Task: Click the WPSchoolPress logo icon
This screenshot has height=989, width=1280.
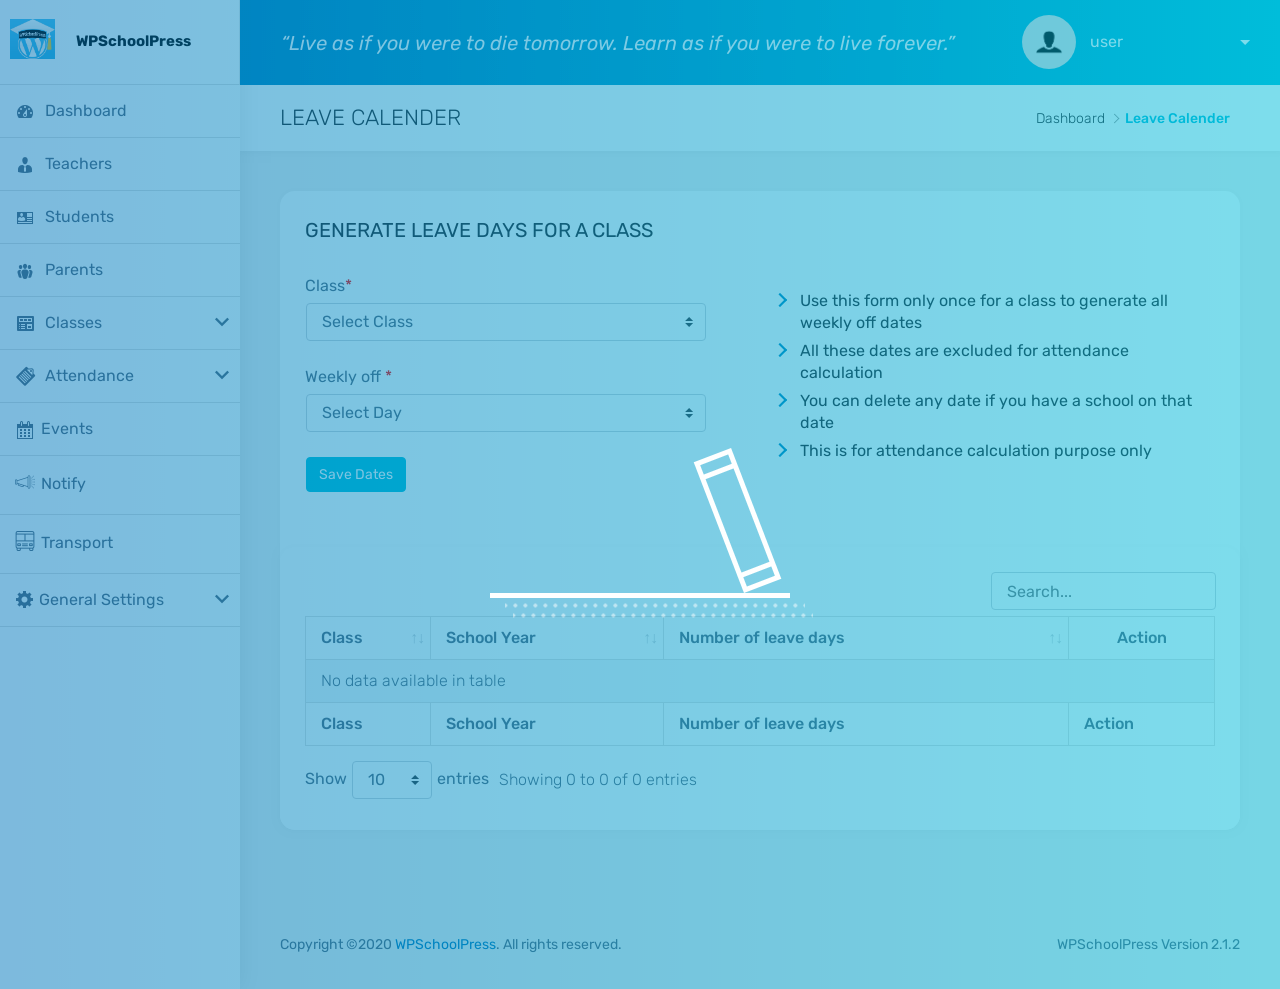Action: [x=32, y=40]
